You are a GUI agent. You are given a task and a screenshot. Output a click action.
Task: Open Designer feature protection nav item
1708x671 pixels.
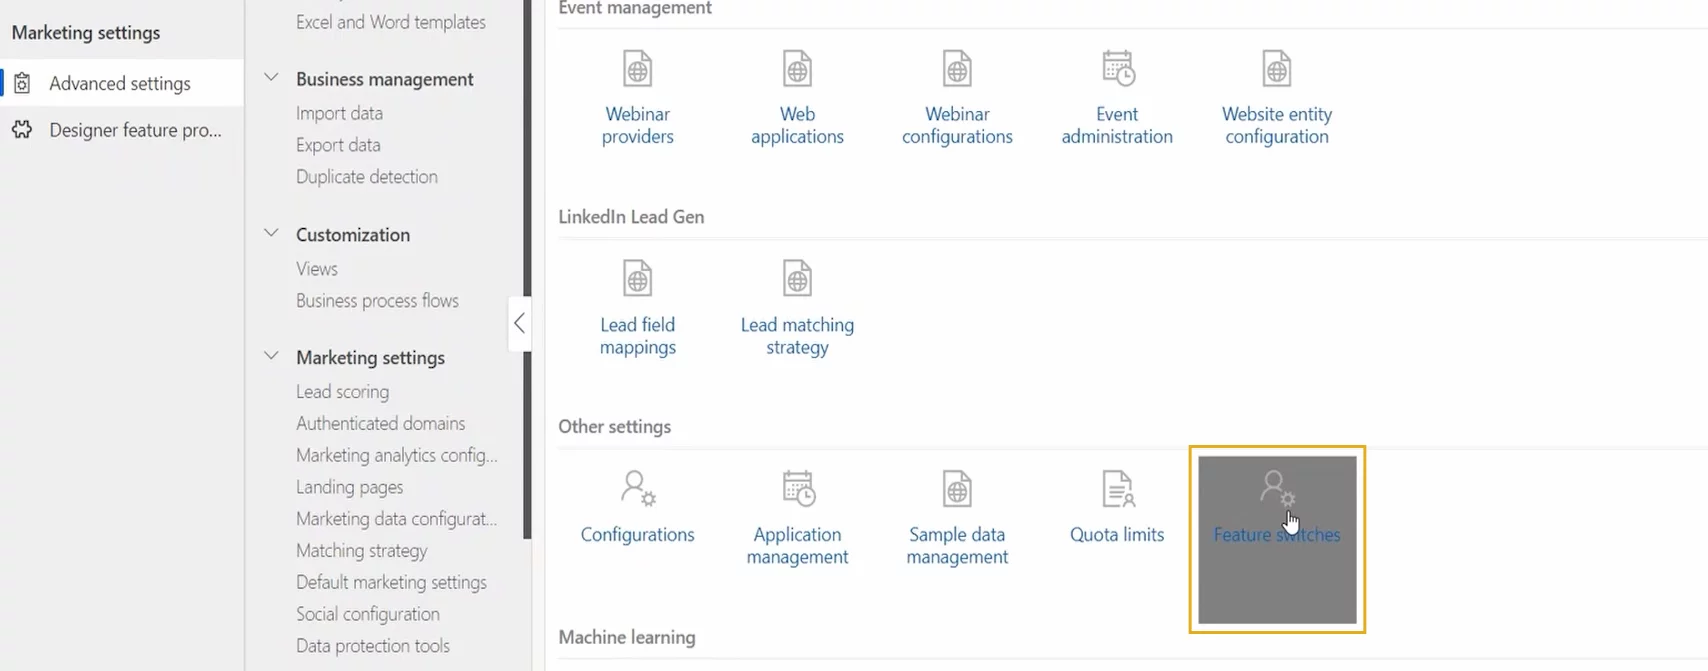point(122,130)
